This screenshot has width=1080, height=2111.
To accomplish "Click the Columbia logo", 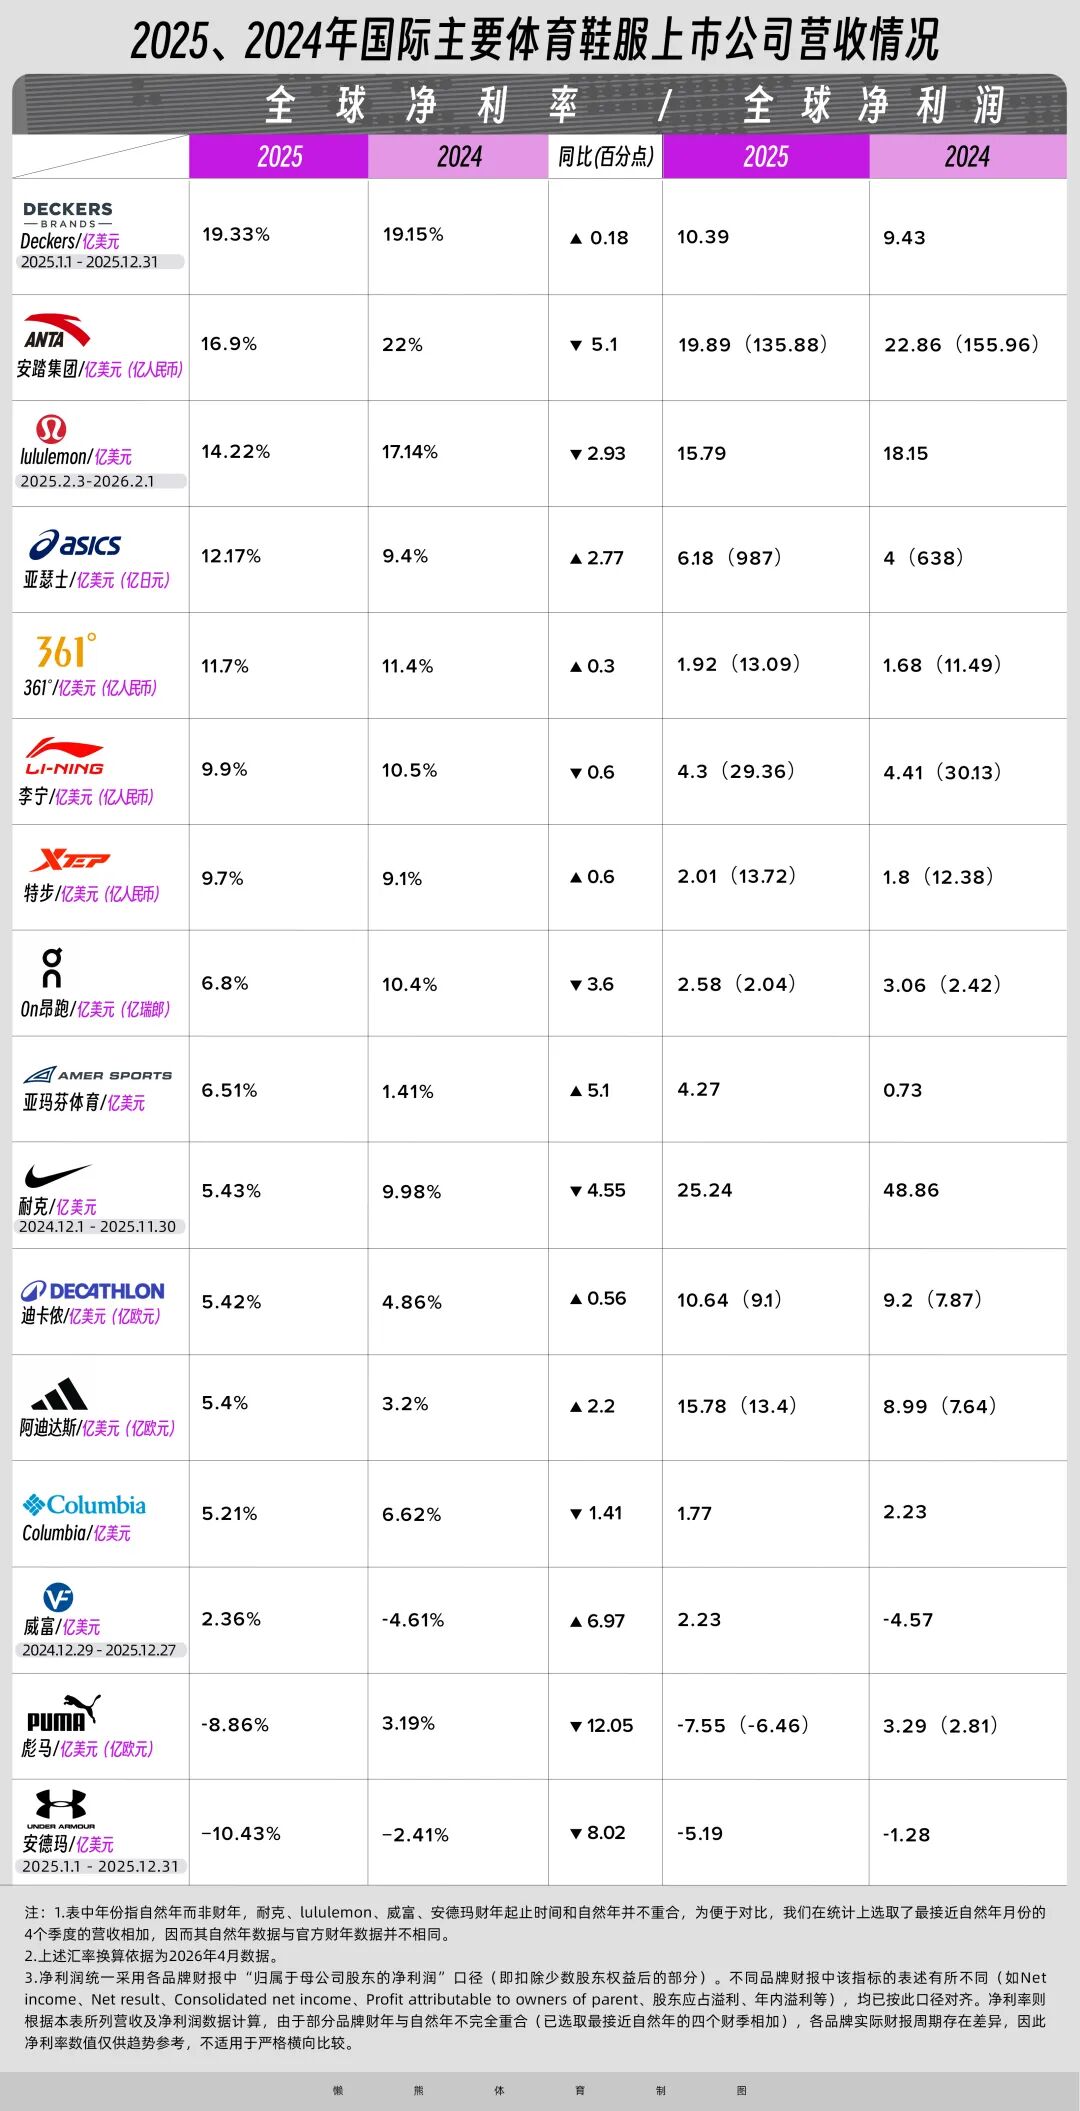I will 85,1505.
